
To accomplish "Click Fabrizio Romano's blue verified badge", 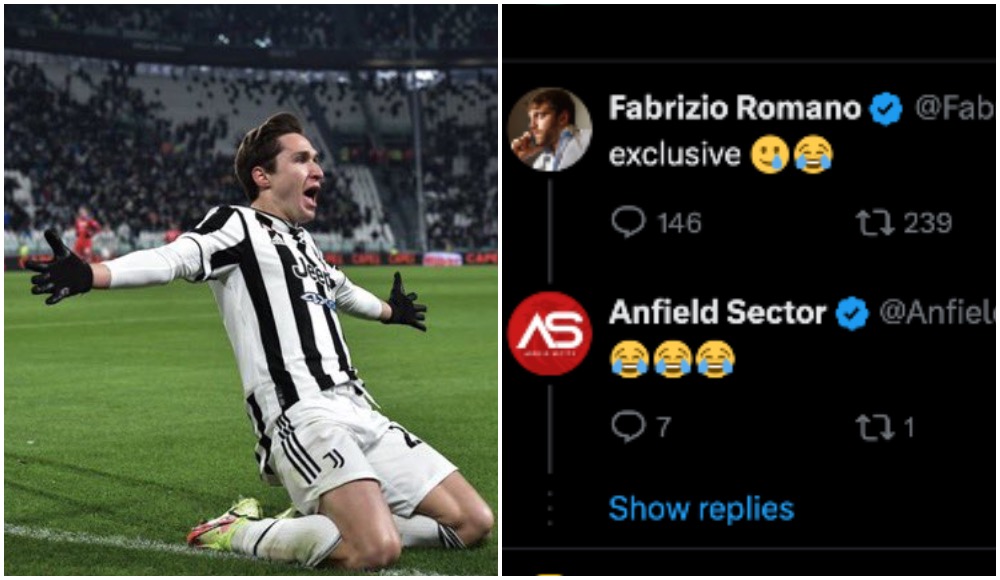I will point(886,108).
